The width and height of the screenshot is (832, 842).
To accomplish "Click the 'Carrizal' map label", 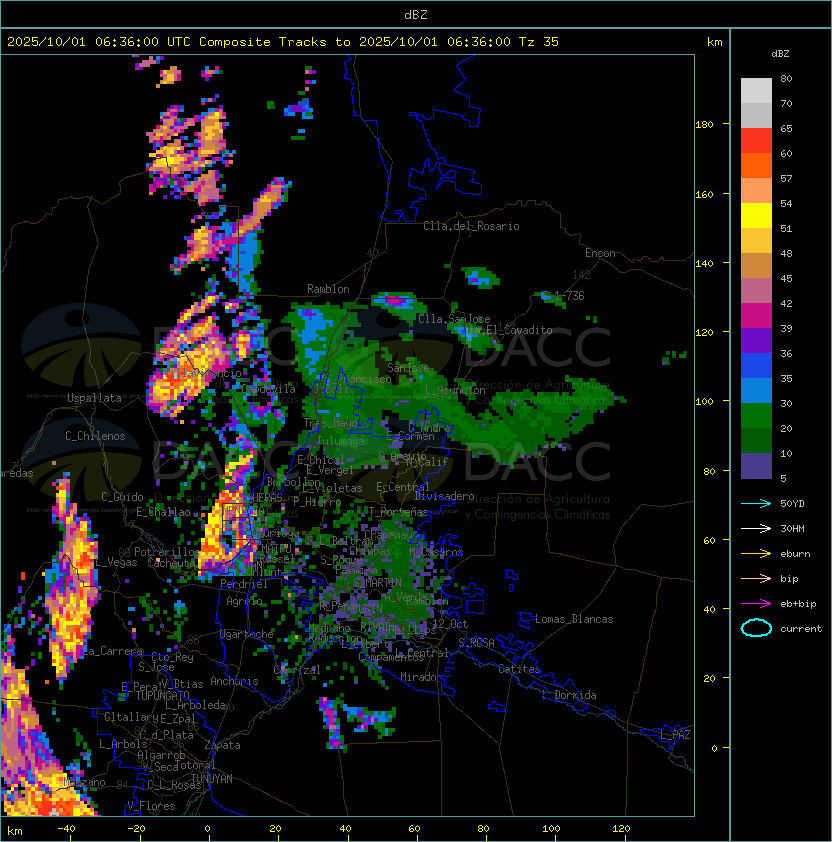I will click(297, 670).
